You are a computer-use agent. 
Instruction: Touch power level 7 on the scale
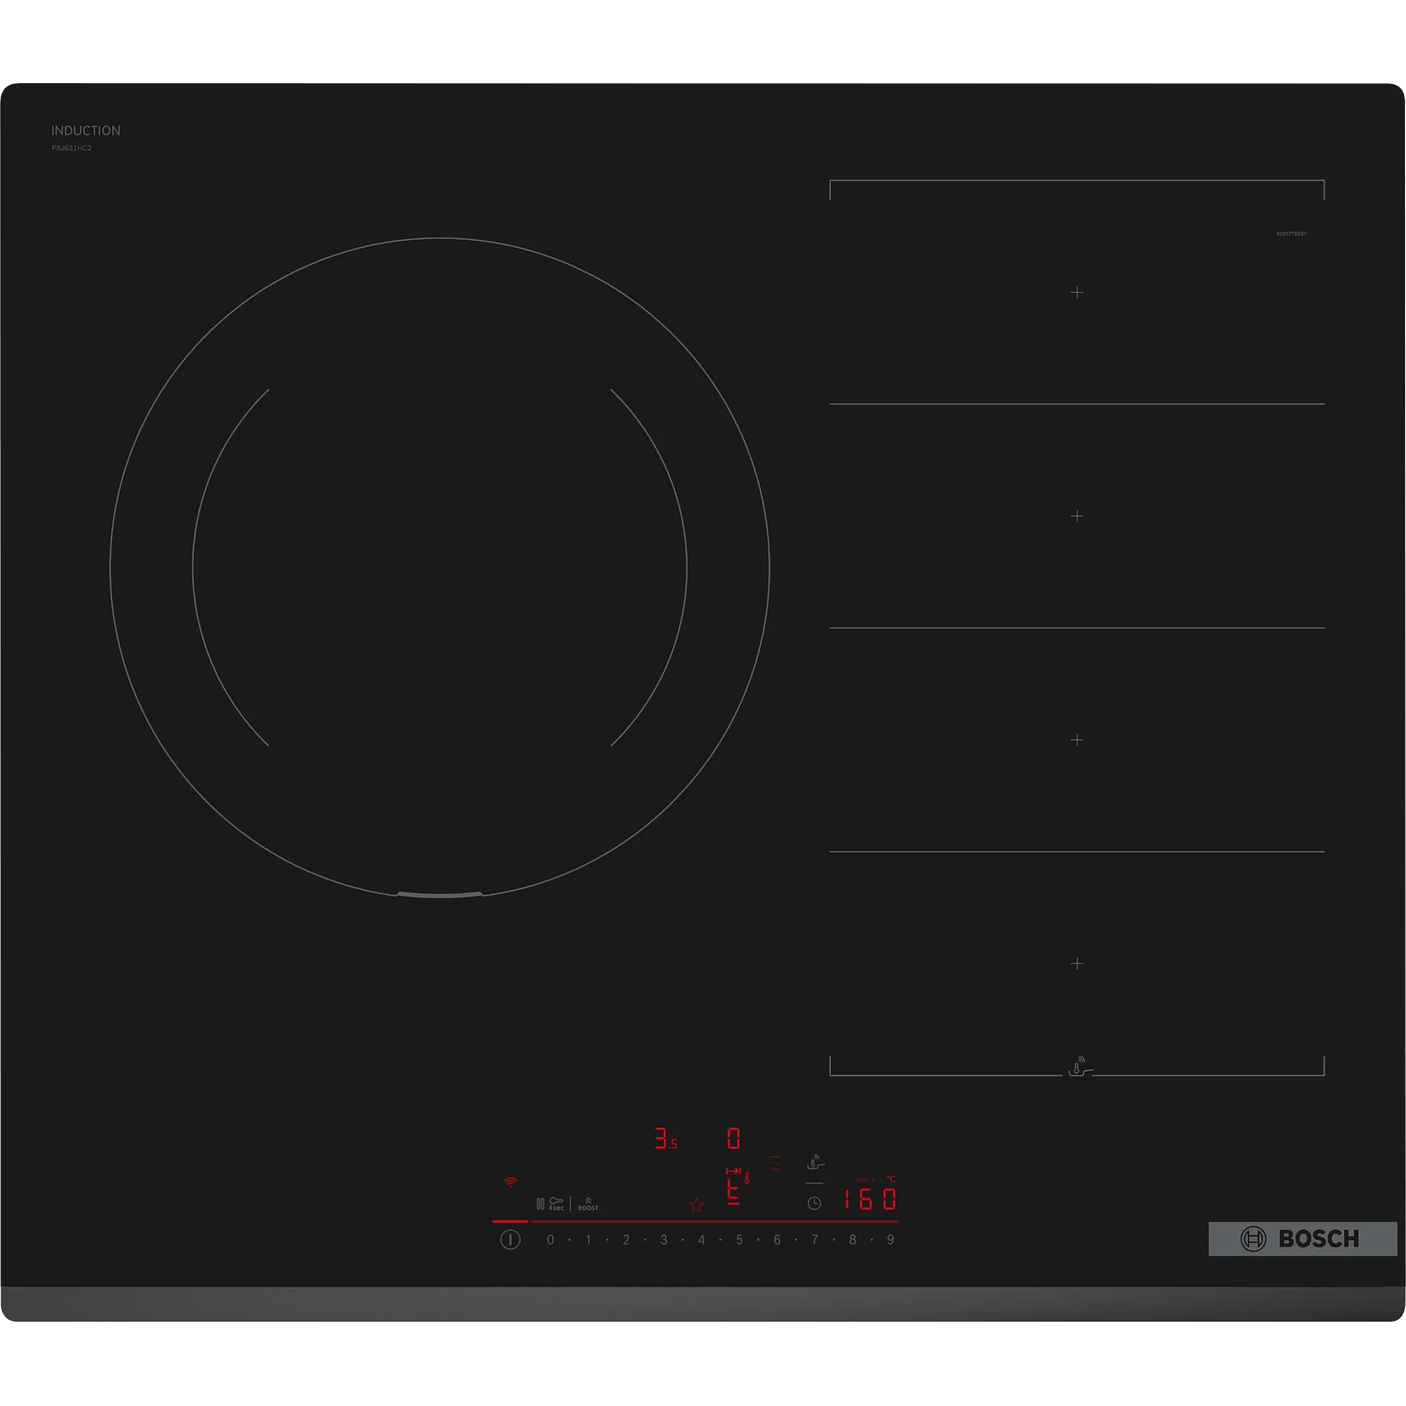click(x=815, y=1240)
